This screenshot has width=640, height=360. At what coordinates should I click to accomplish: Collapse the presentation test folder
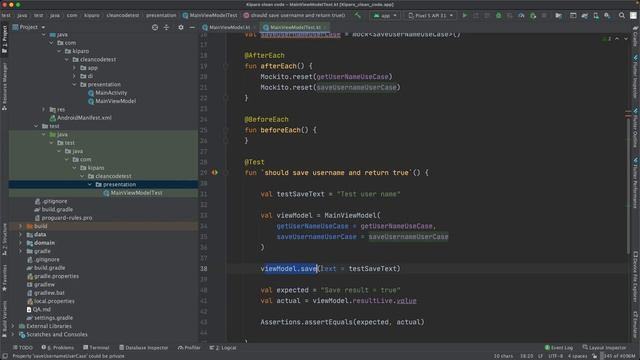[90, 184]
